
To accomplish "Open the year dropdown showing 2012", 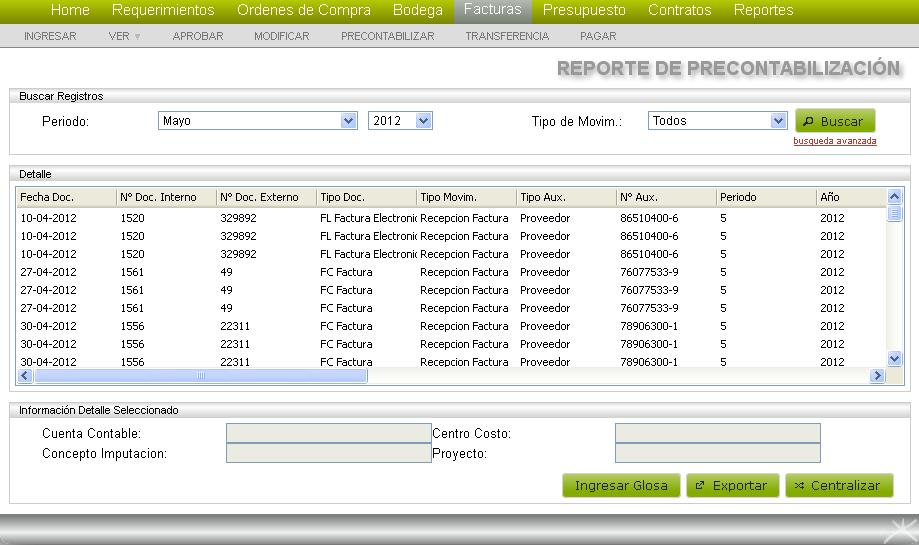I will [x=400, y=121].
